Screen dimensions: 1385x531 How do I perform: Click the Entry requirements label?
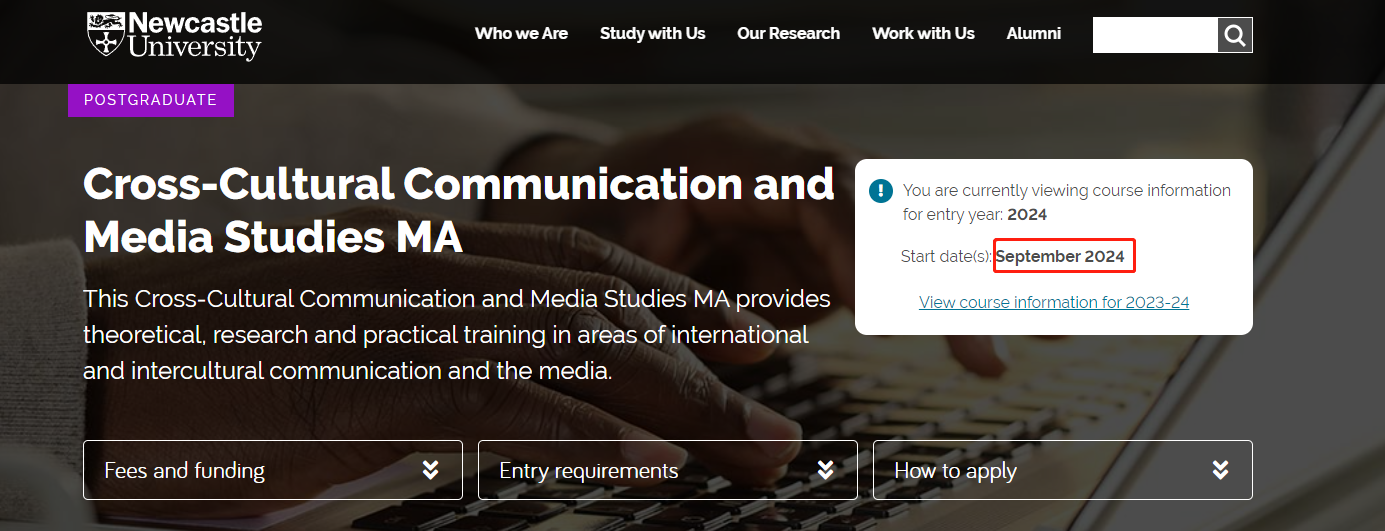click(588, 471)
